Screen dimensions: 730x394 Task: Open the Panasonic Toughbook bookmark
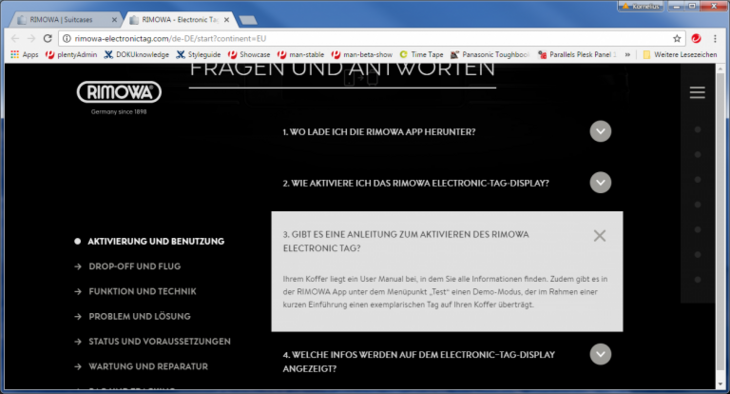tap(490, 54)
